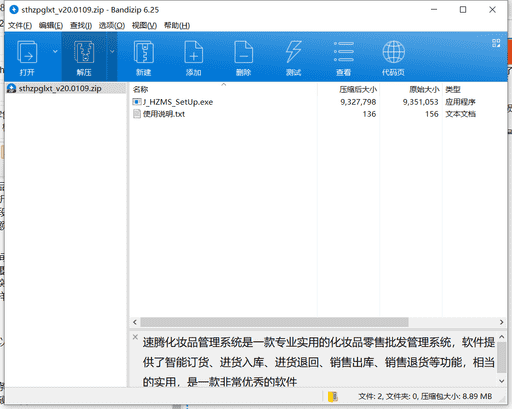Expand the dropdown arrow next to 解压

click(112, 51)
